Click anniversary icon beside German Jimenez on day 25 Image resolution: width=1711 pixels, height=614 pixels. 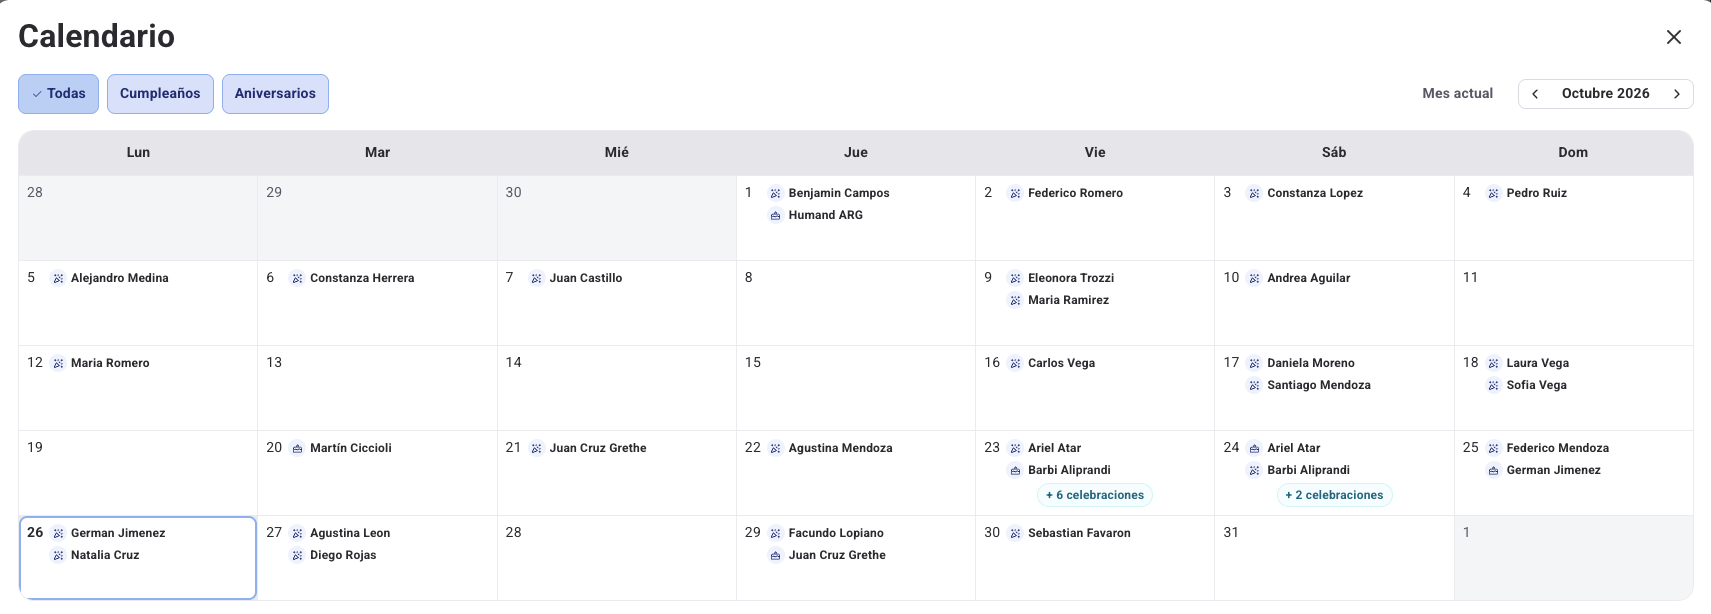[x=1493, y=470]
